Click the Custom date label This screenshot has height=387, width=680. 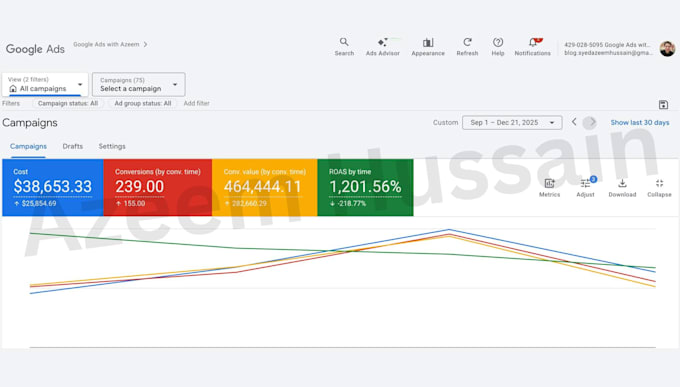click(x=445, y=122)
